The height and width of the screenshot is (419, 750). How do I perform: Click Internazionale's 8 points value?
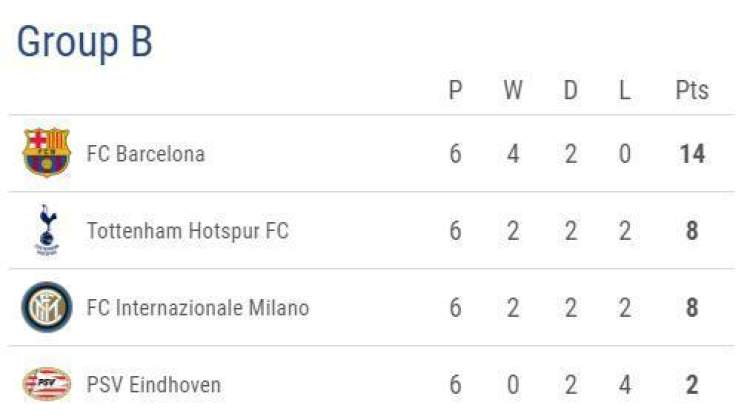click(692, 308)
